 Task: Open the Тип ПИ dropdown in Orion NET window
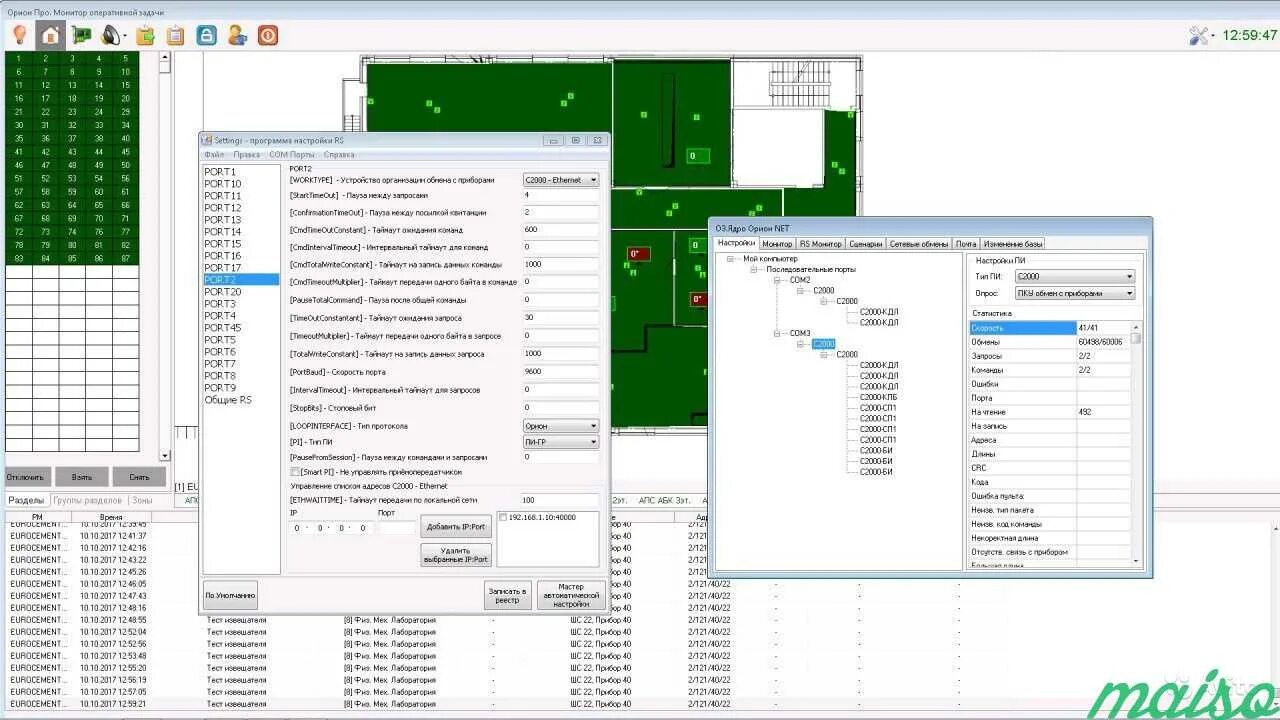tap(1074, 276)
